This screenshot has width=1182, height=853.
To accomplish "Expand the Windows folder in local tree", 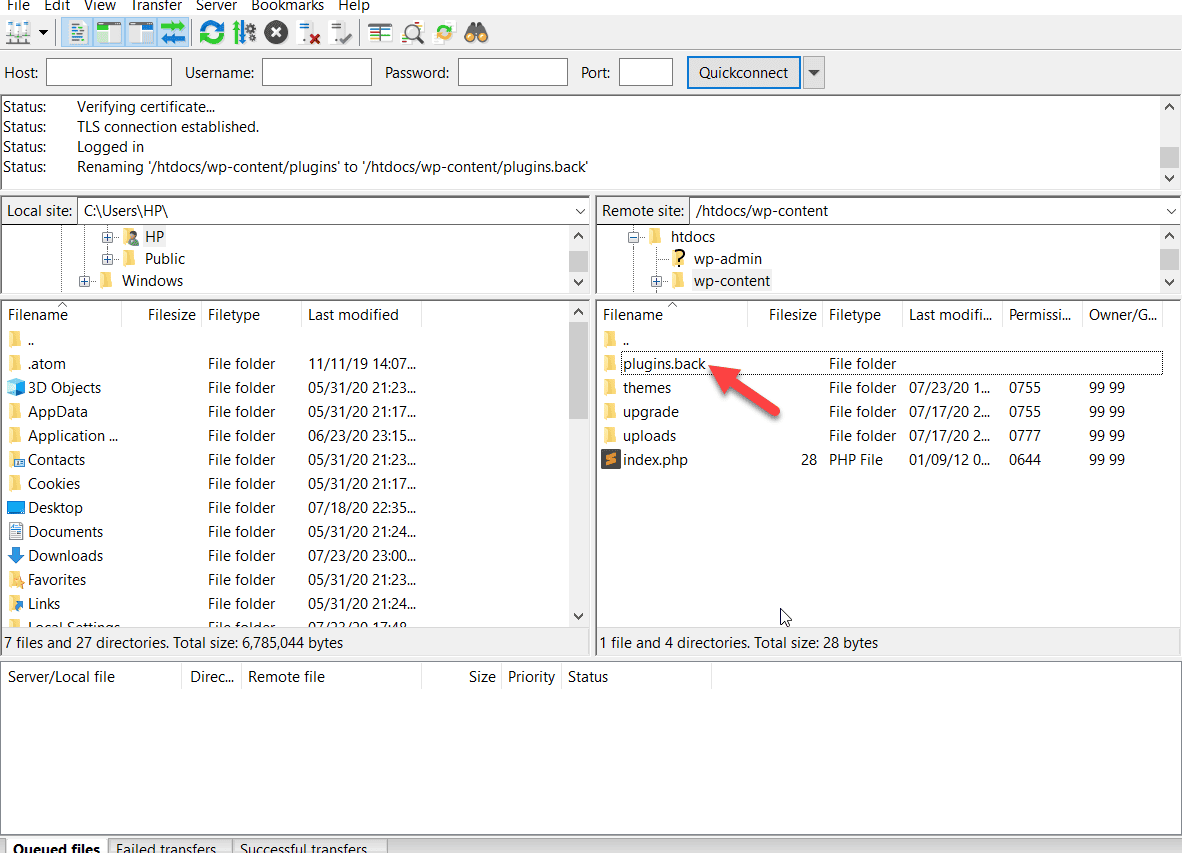I will (84, 281).
